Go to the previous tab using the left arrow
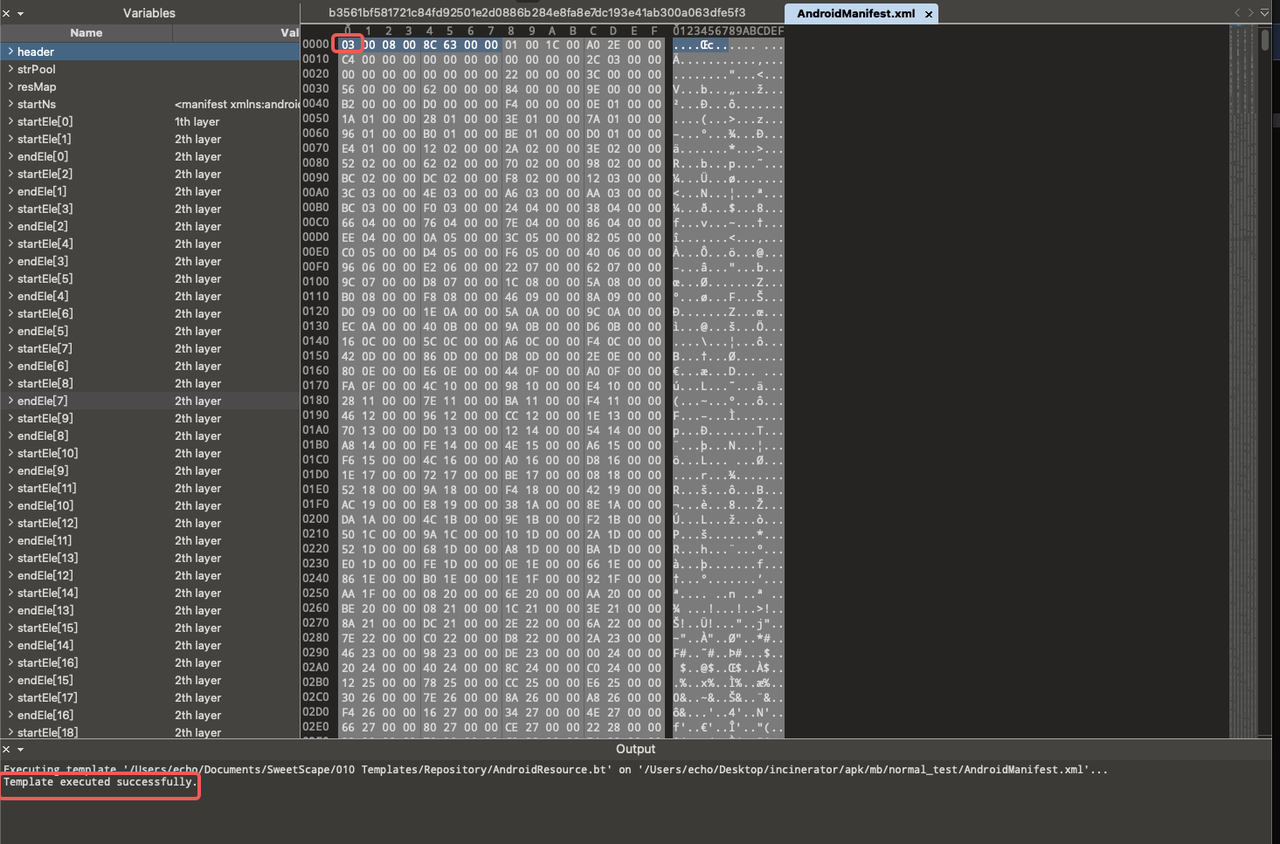1280x844 pixels. (1238, 13)
